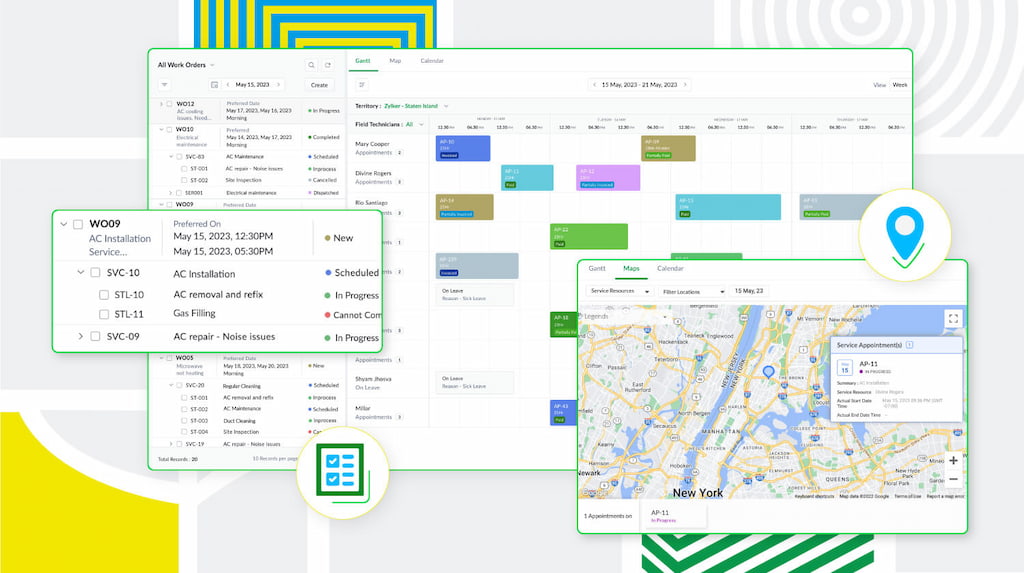Image resolution: width=1024 pixels, height=573 pixels.
Task: Click the large location pin badge
Action: [x=904, y=235]
